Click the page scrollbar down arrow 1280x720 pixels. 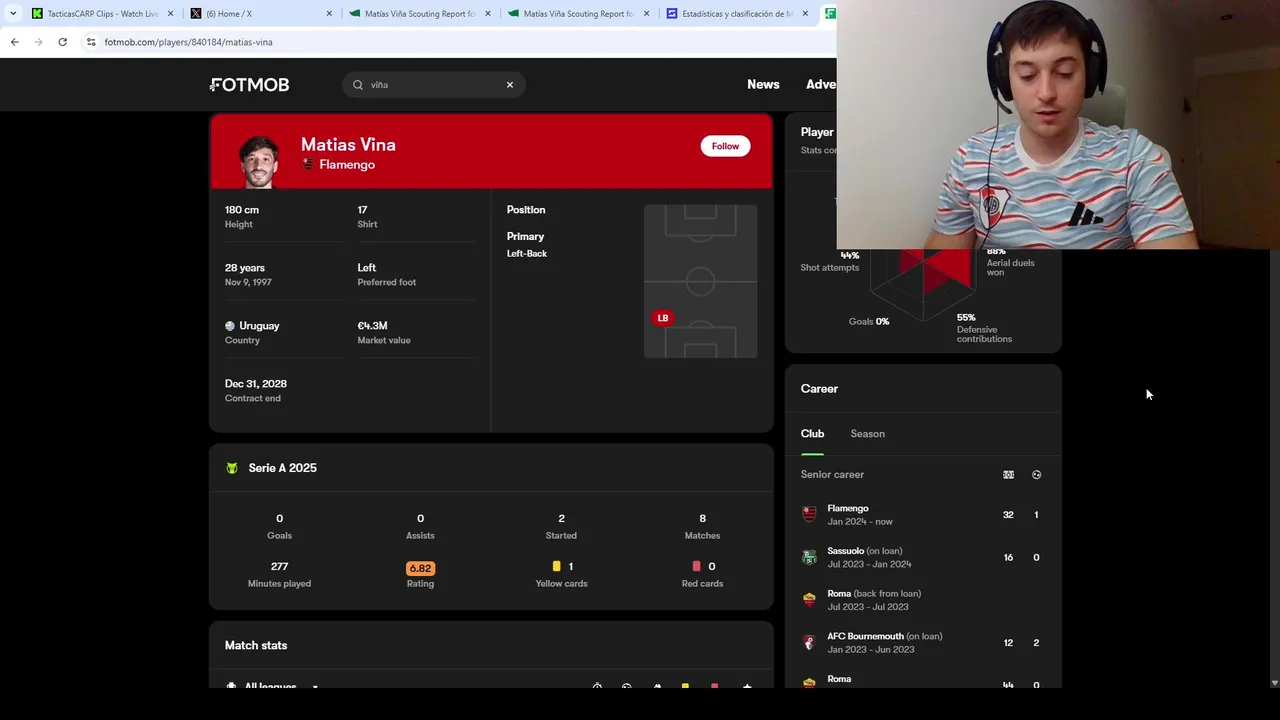[1274, 682]
